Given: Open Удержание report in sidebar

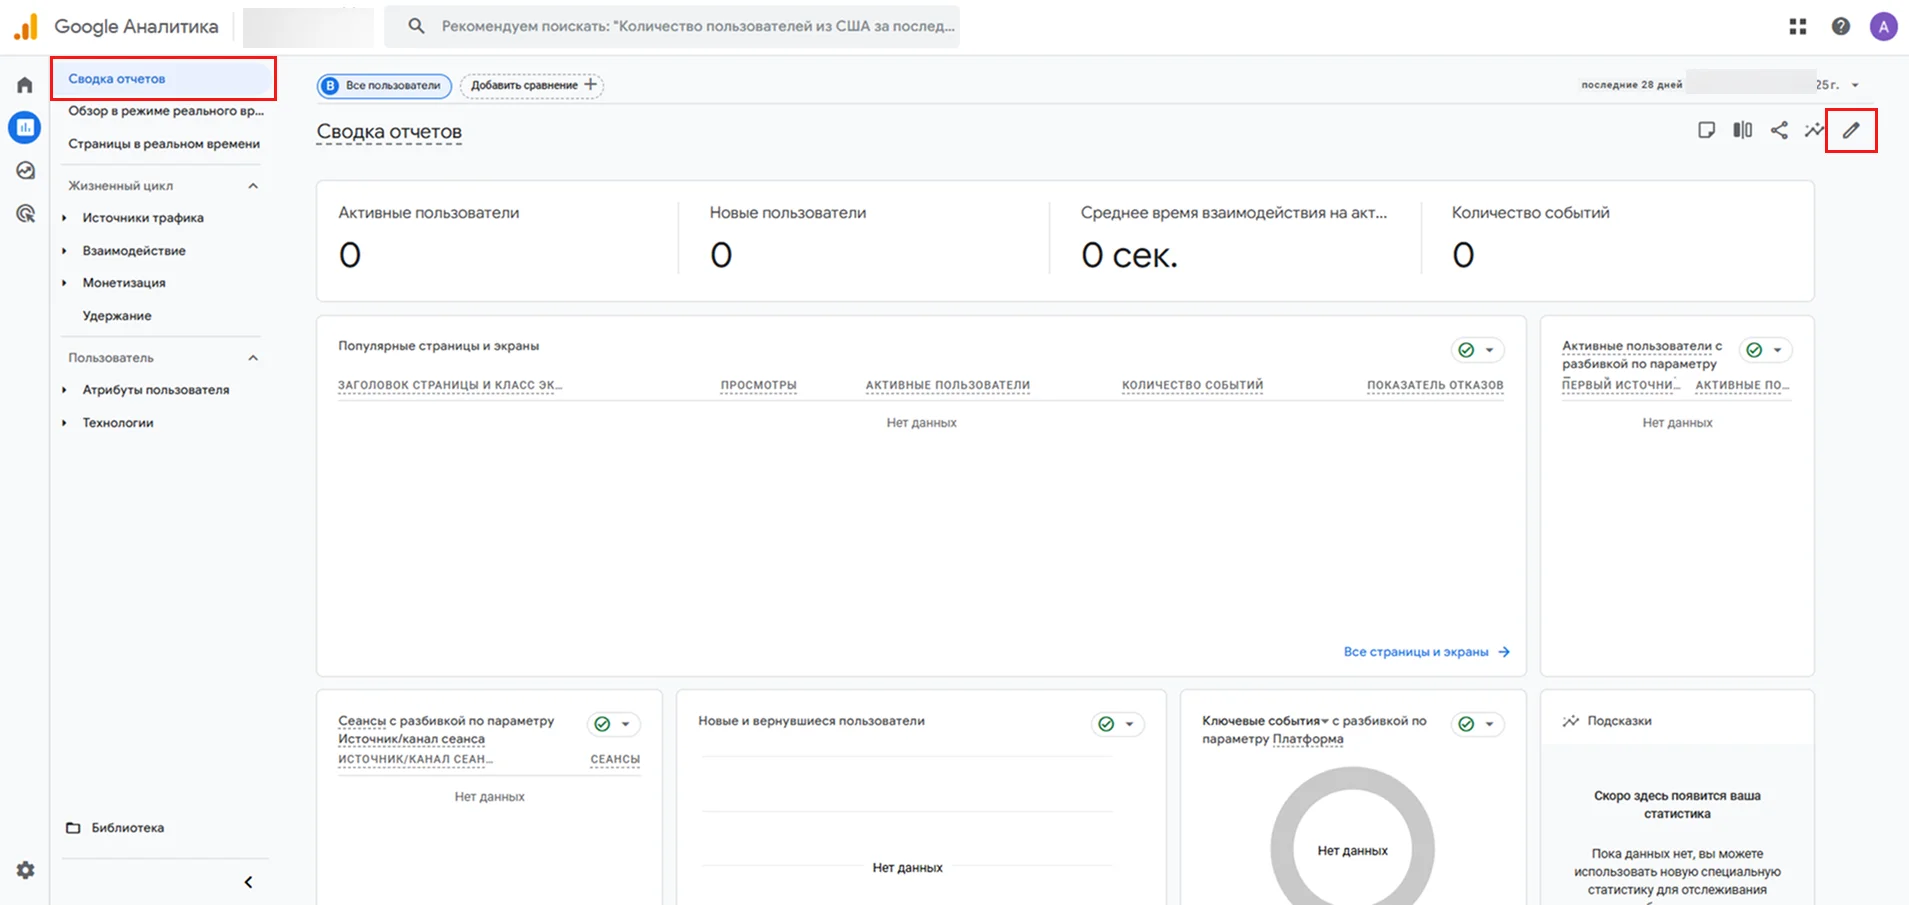Looking at the screenshot, I should (117, 316).
